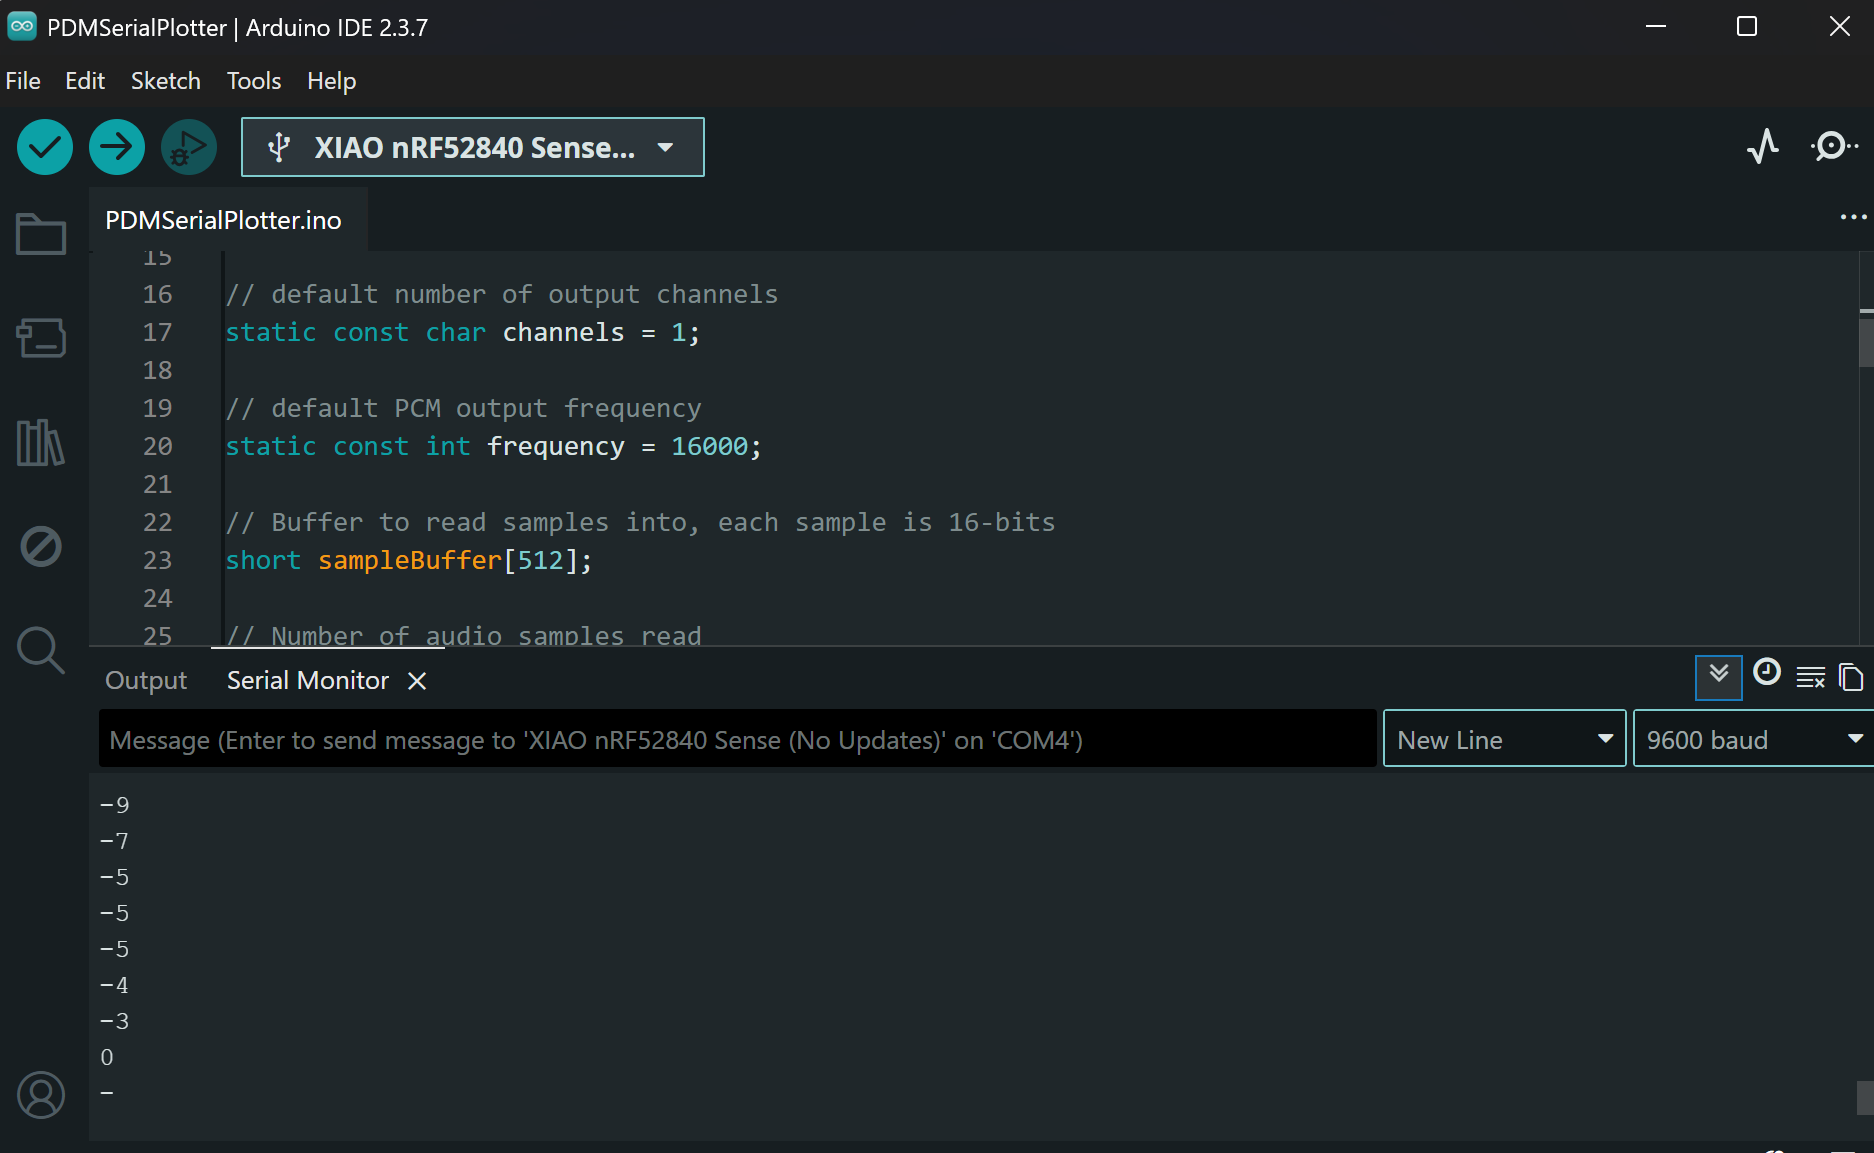
Task: Expand the XIAO nRF52840 Sense board selector
Action: (x=473, y=147)
